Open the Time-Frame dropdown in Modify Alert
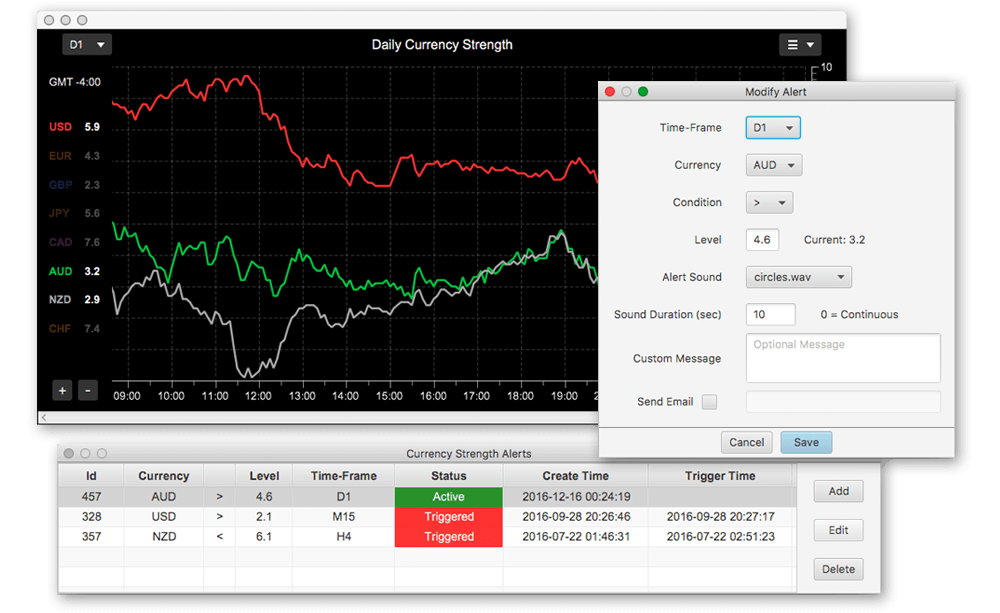Viewport: 1000px width, 613px height. [773, 127]
